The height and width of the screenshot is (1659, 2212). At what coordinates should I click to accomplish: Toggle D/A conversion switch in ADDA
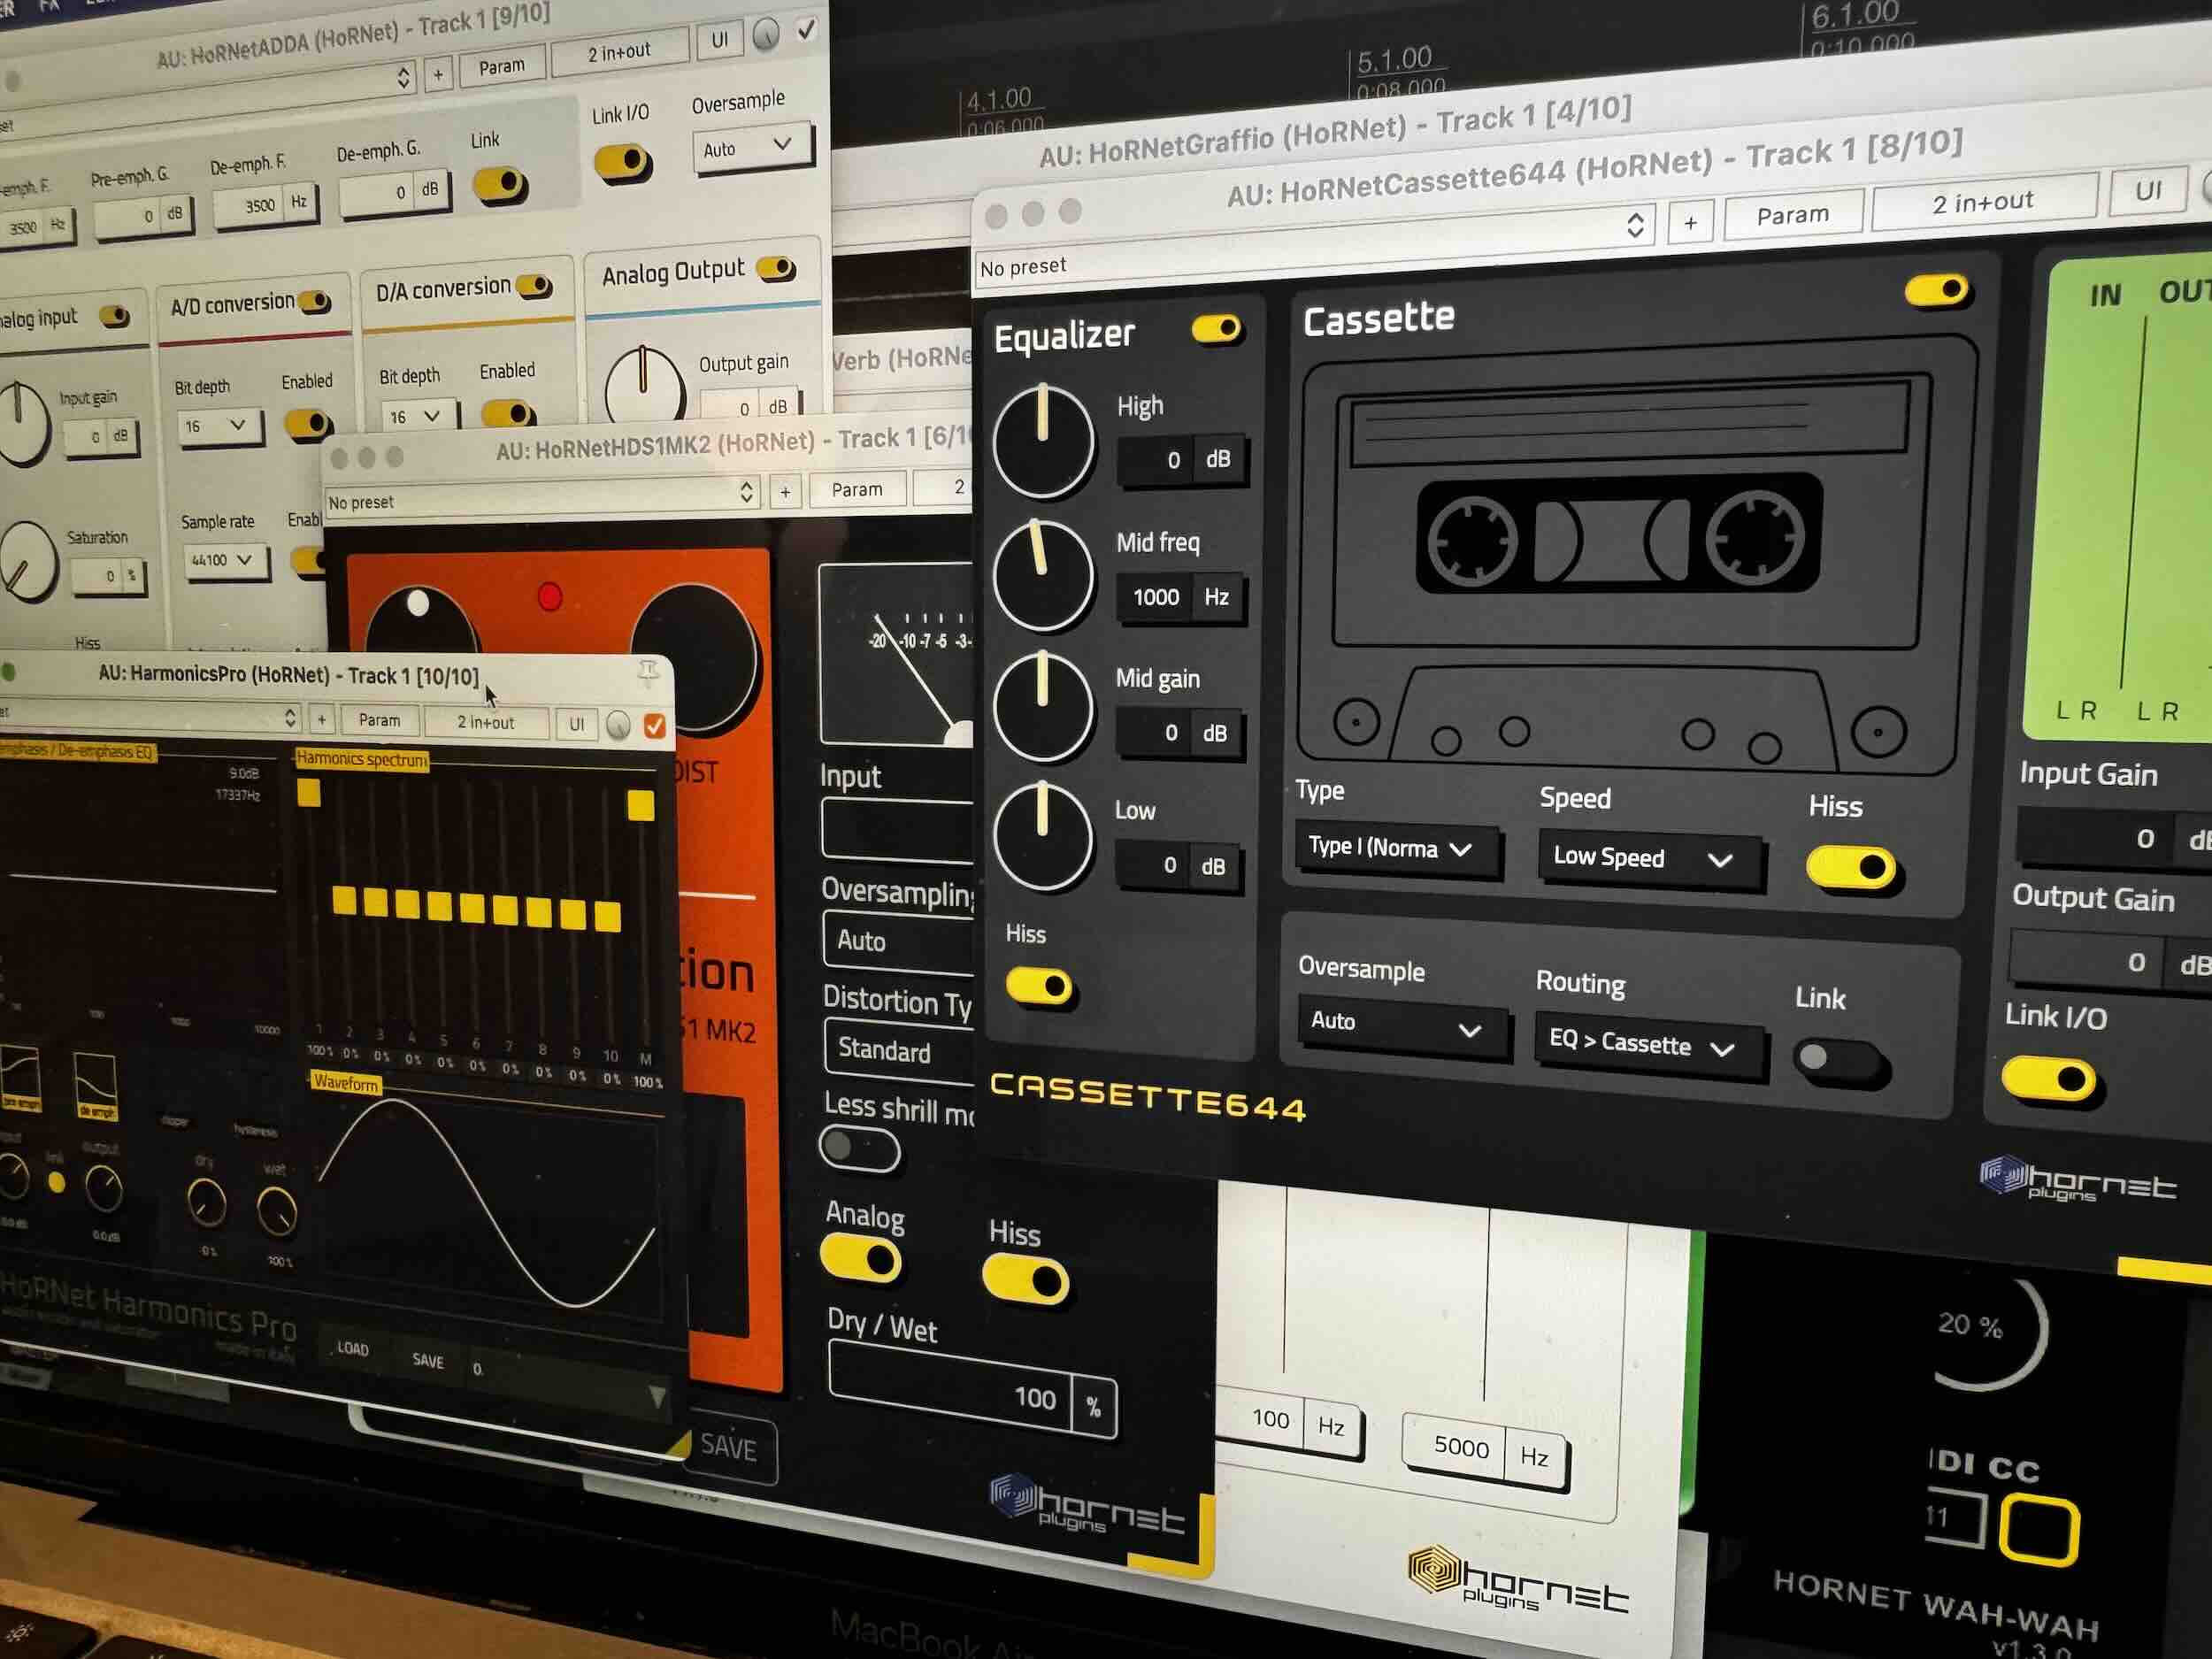pos(534,286)
